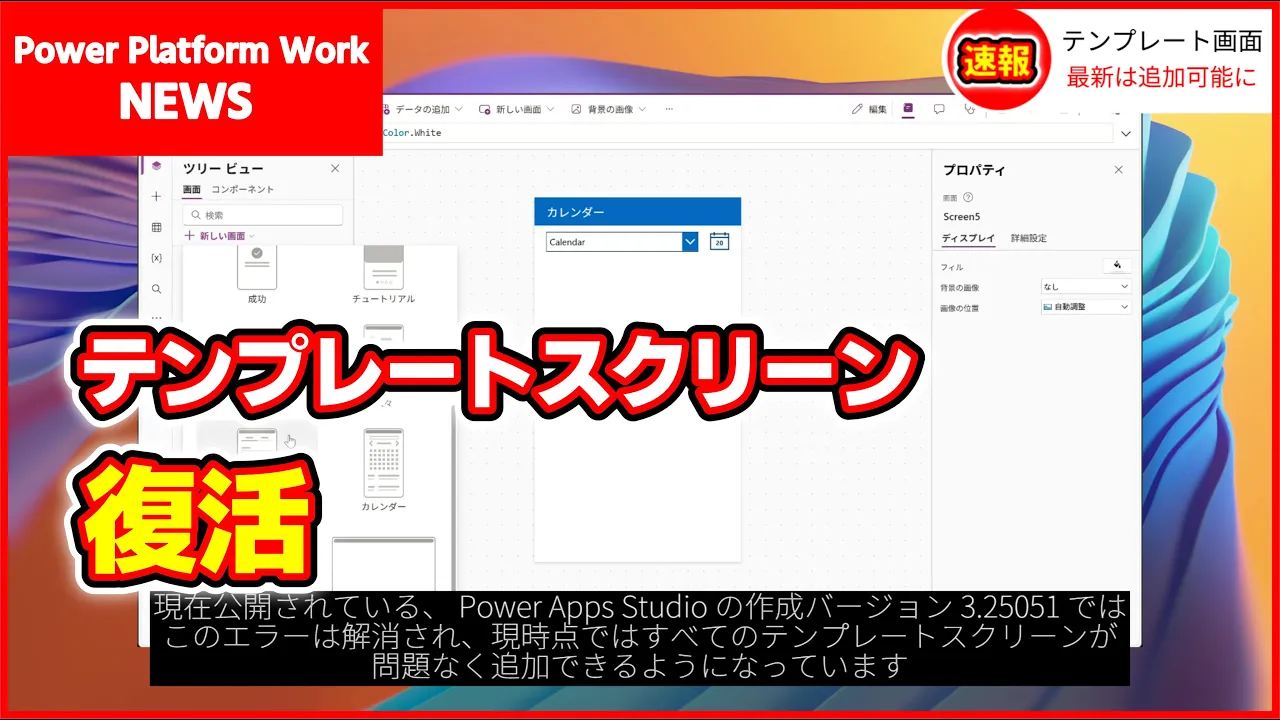Click the Search magnifier icon in left rail
Image resolution: width=1280 pixels, height=720 pixels.
[x=156, y=289]
